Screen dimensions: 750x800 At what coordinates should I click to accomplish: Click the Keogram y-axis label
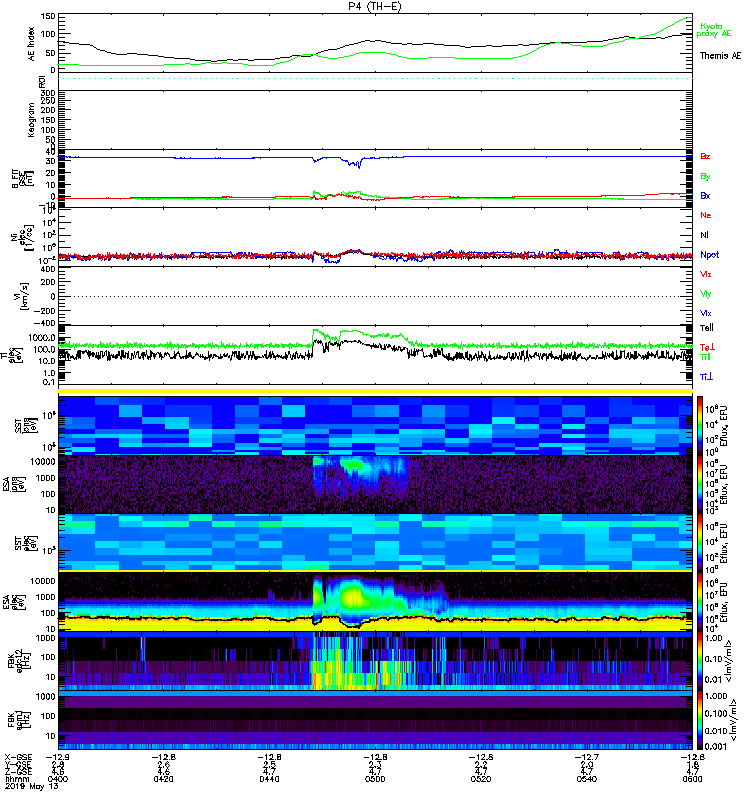(31, 120)
